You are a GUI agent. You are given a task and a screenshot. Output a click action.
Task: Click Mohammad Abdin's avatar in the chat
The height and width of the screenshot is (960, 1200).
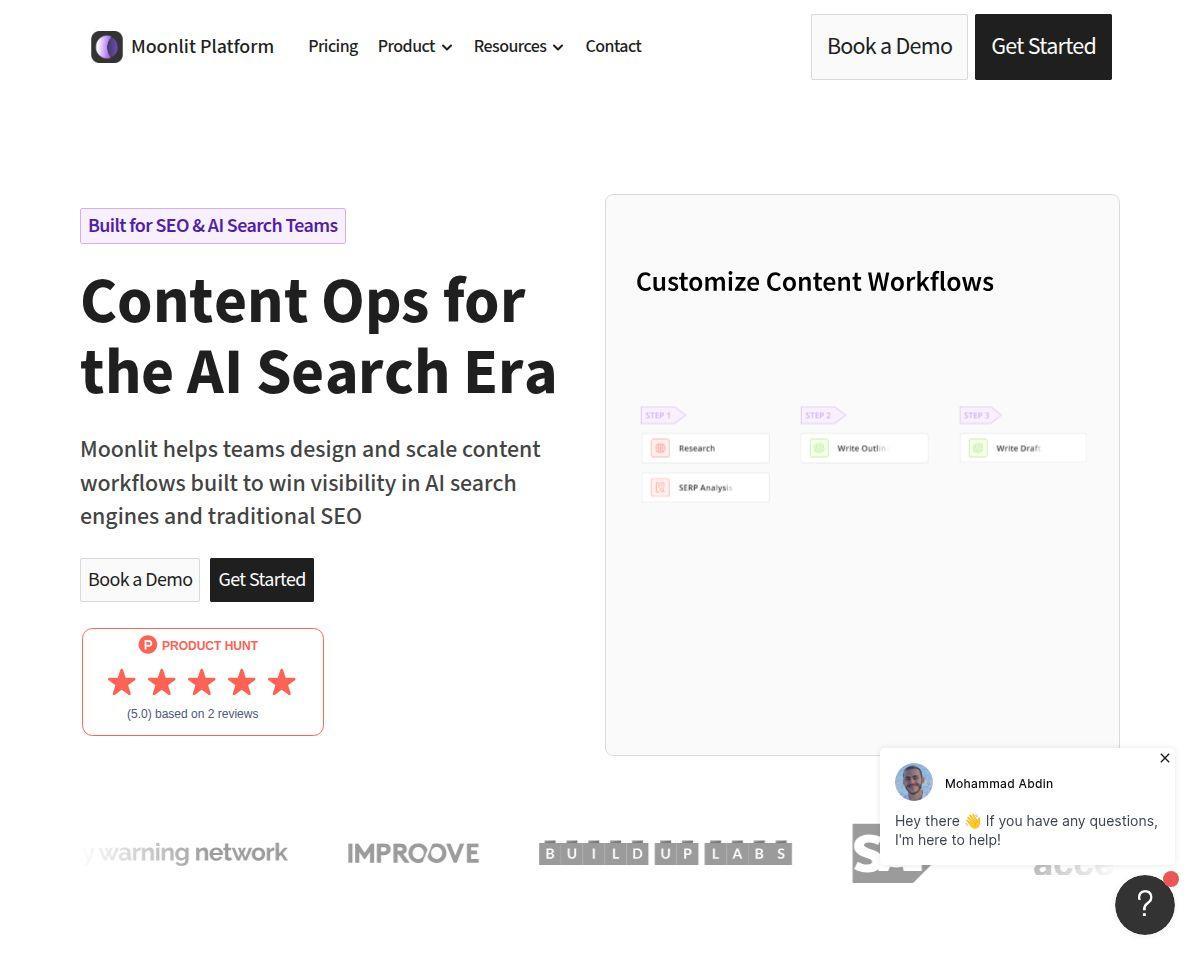pos(914,782)
